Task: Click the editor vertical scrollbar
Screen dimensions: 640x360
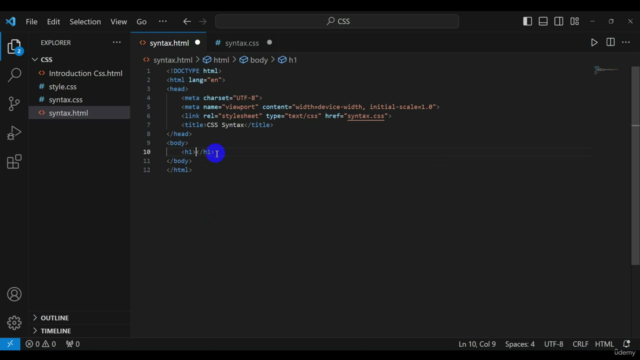Action: (x=635, y=165)
